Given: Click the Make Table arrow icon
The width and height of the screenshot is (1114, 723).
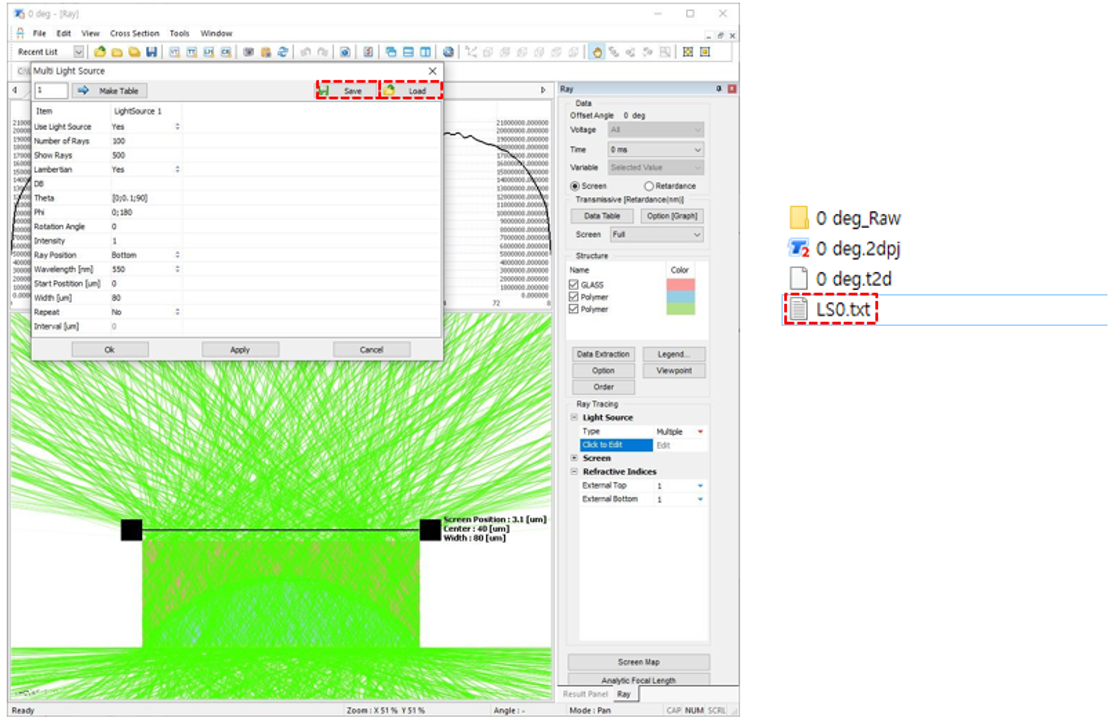Looking at the screenshot, I should [83, 91].
